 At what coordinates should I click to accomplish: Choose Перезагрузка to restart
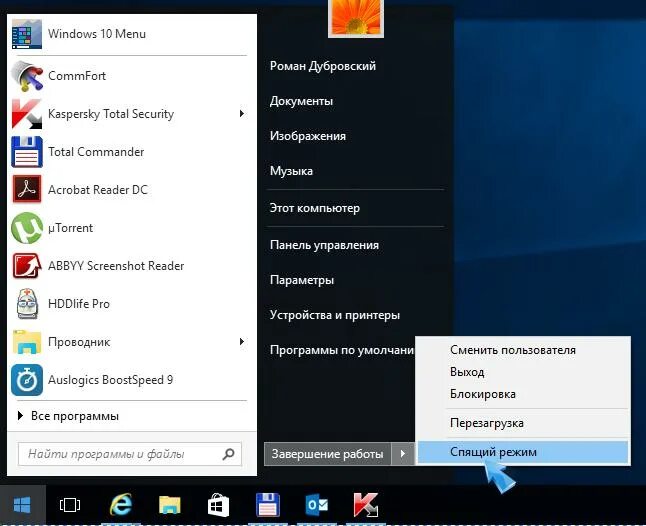pyautogui.click(x=487, y=423)
